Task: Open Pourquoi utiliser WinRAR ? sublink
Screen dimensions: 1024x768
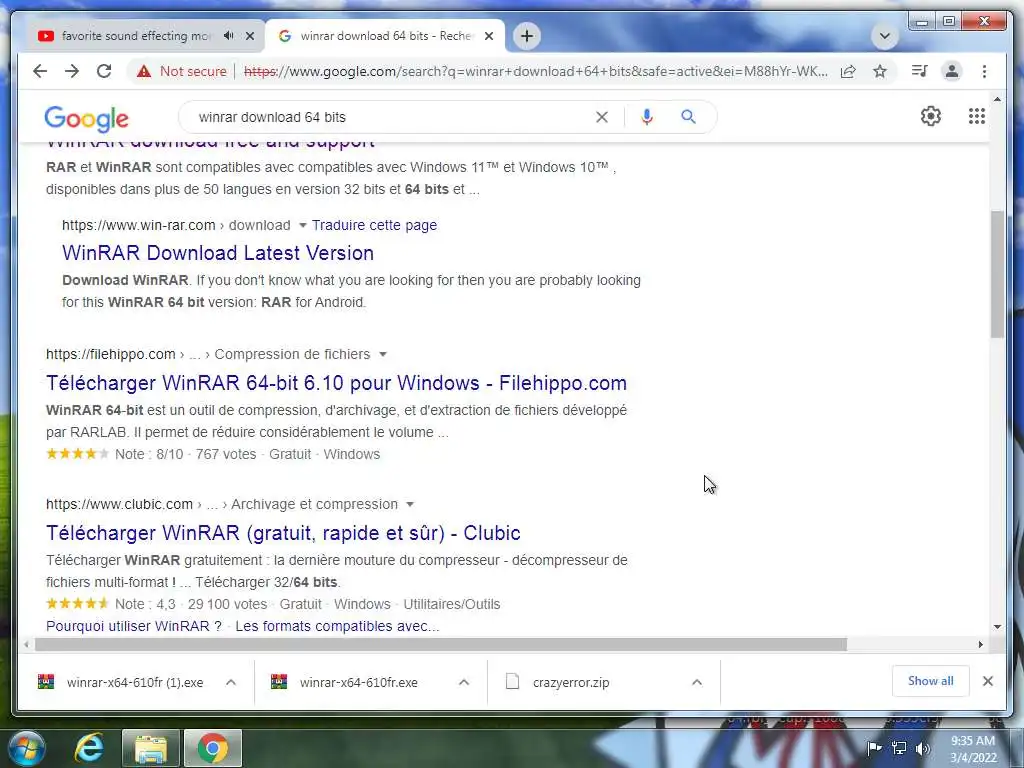Action: point(134,626)
